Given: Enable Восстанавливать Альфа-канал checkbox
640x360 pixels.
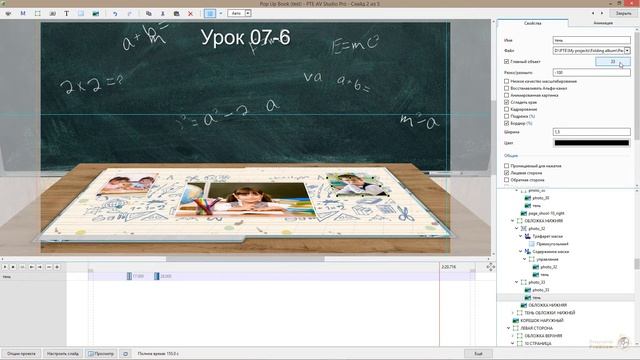Looking at the screenshot, I should [x=507, y=88].
